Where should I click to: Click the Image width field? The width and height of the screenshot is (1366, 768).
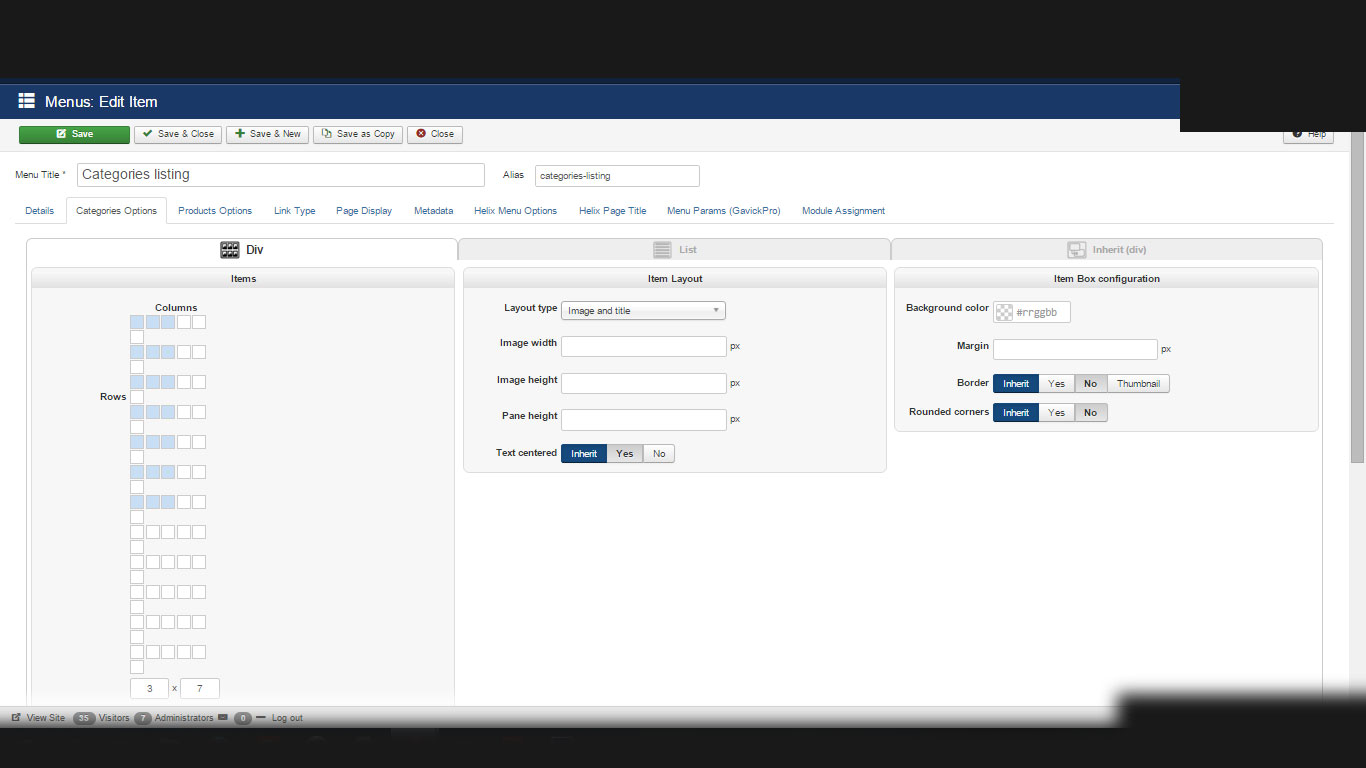tap(644, 346)
